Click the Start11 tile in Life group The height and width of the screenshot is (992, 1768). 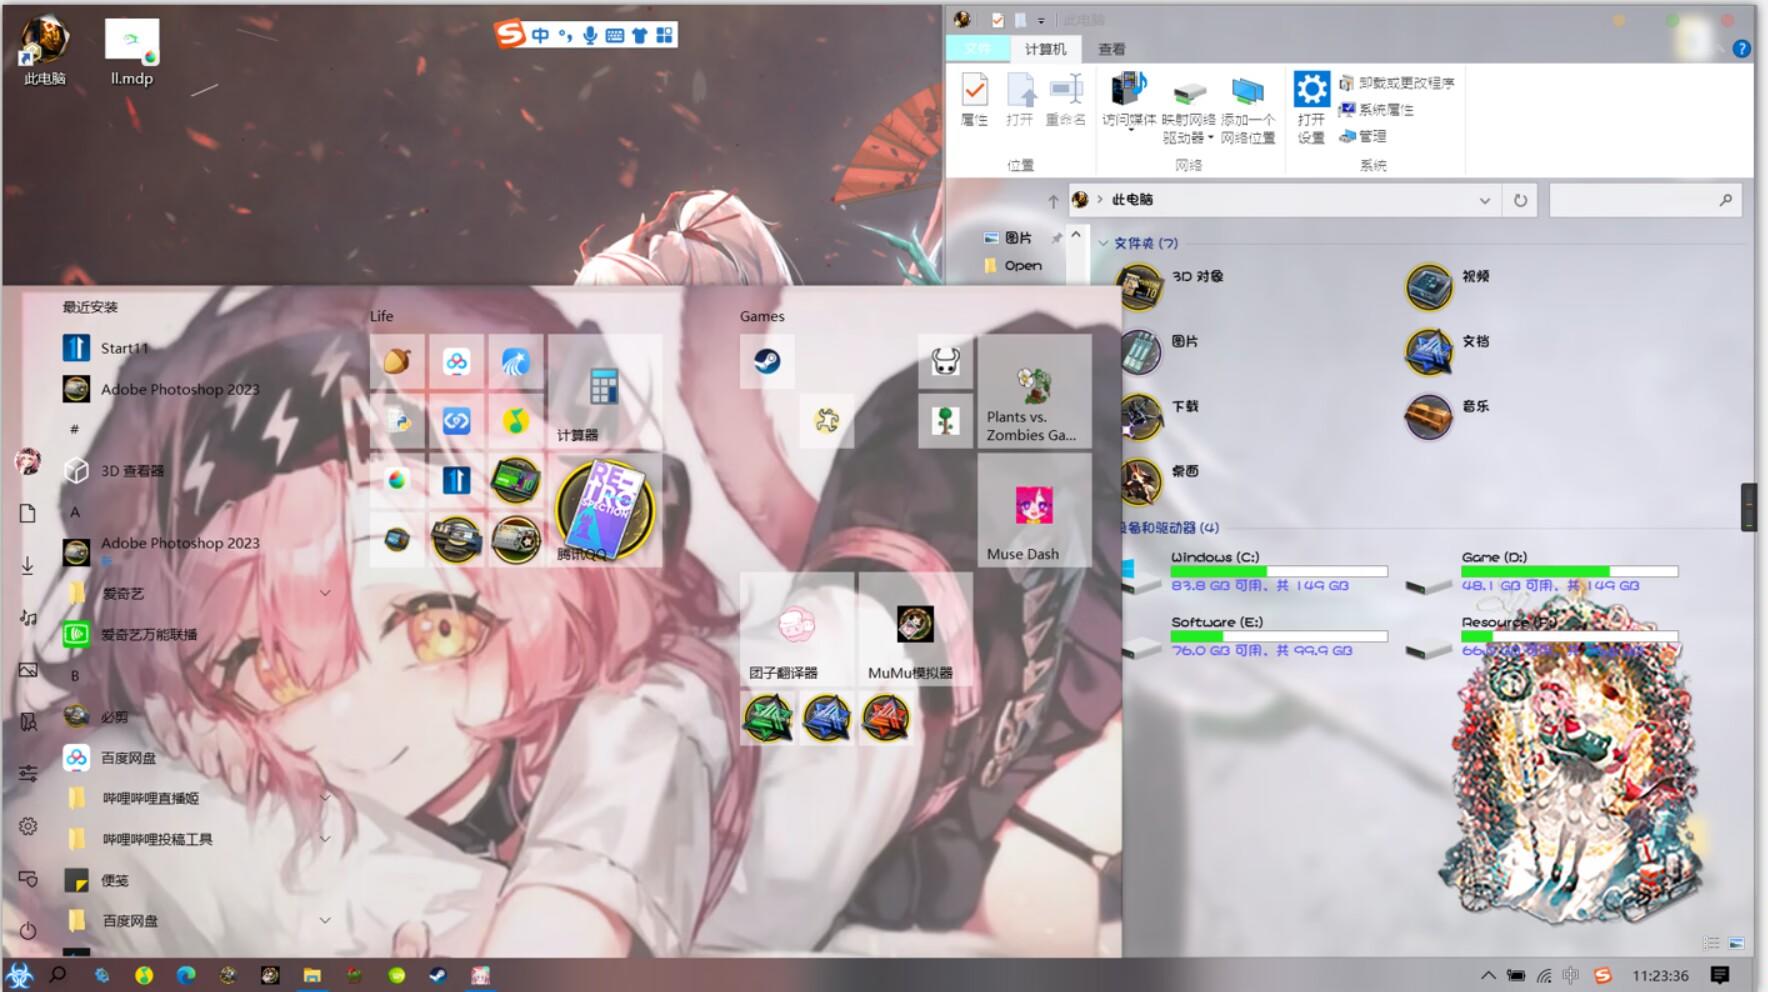(457, 480)
